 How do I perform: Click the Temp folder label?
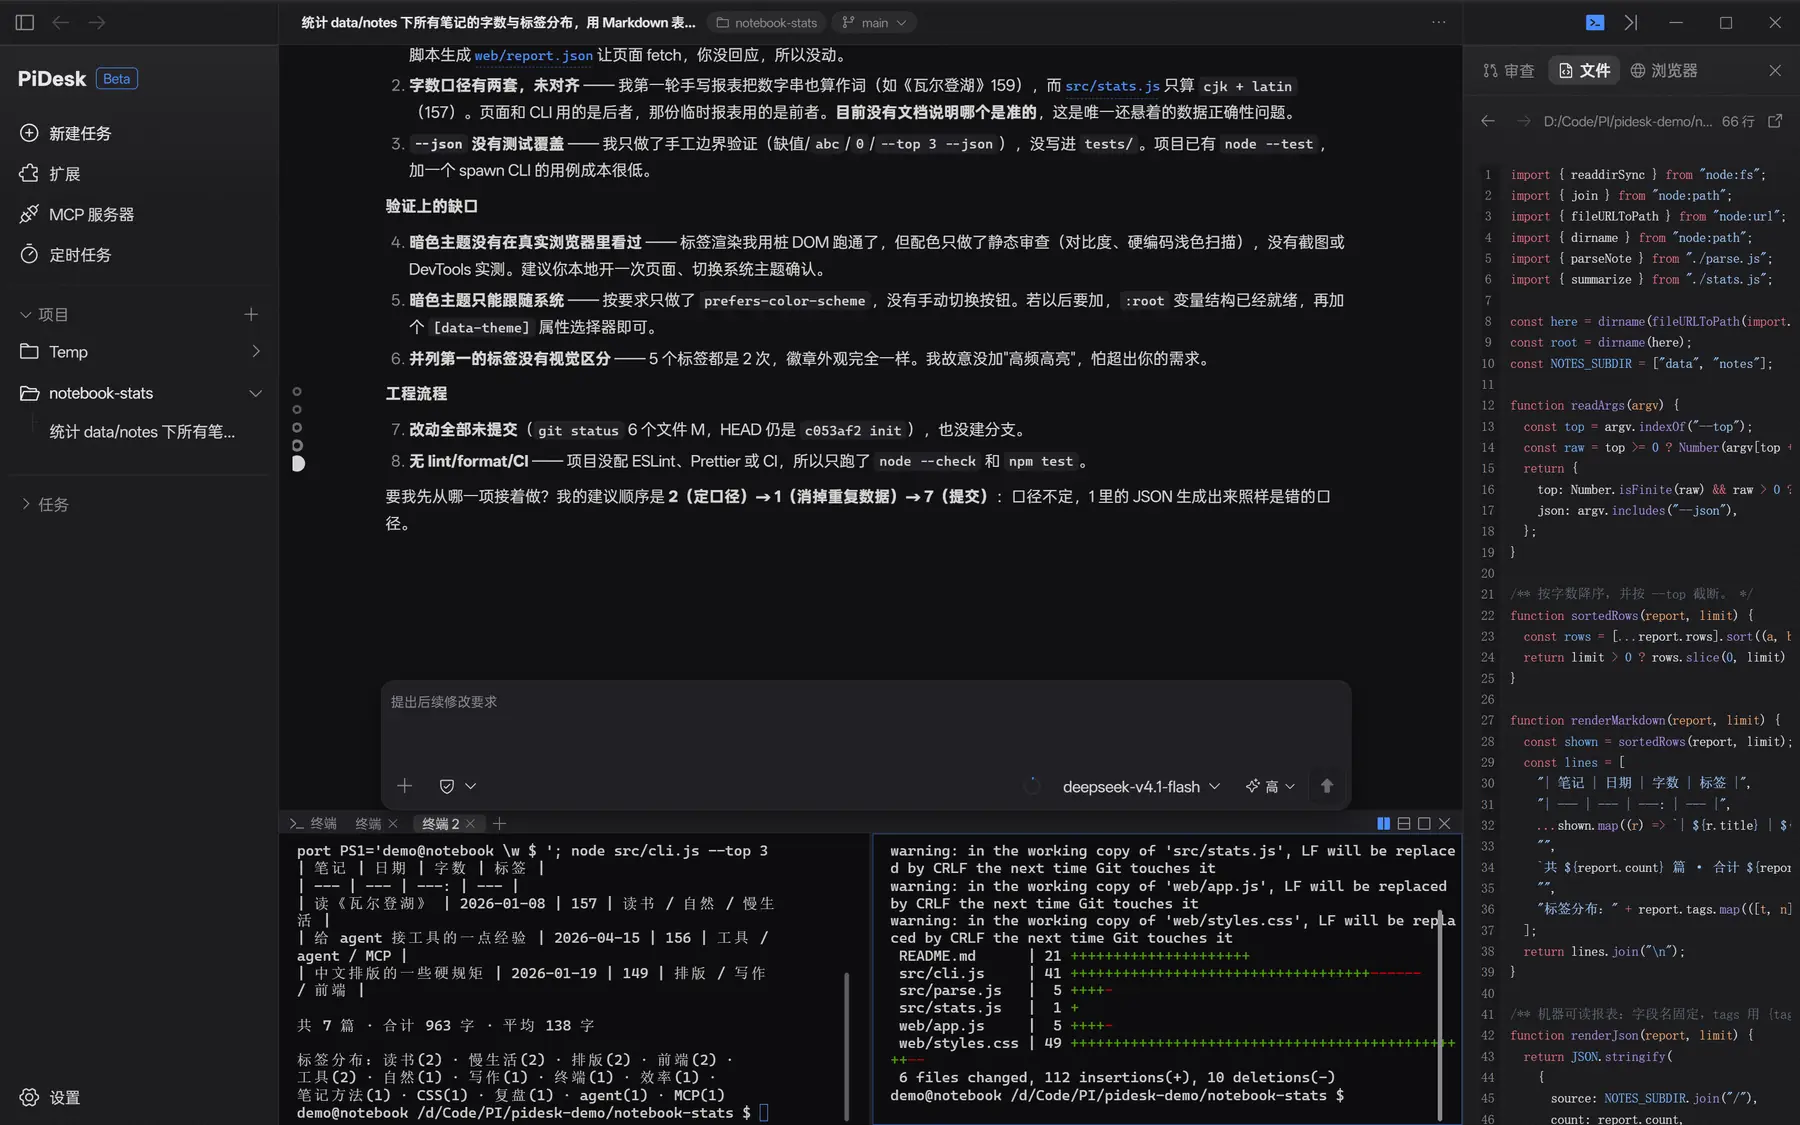(x=68, y=352)
